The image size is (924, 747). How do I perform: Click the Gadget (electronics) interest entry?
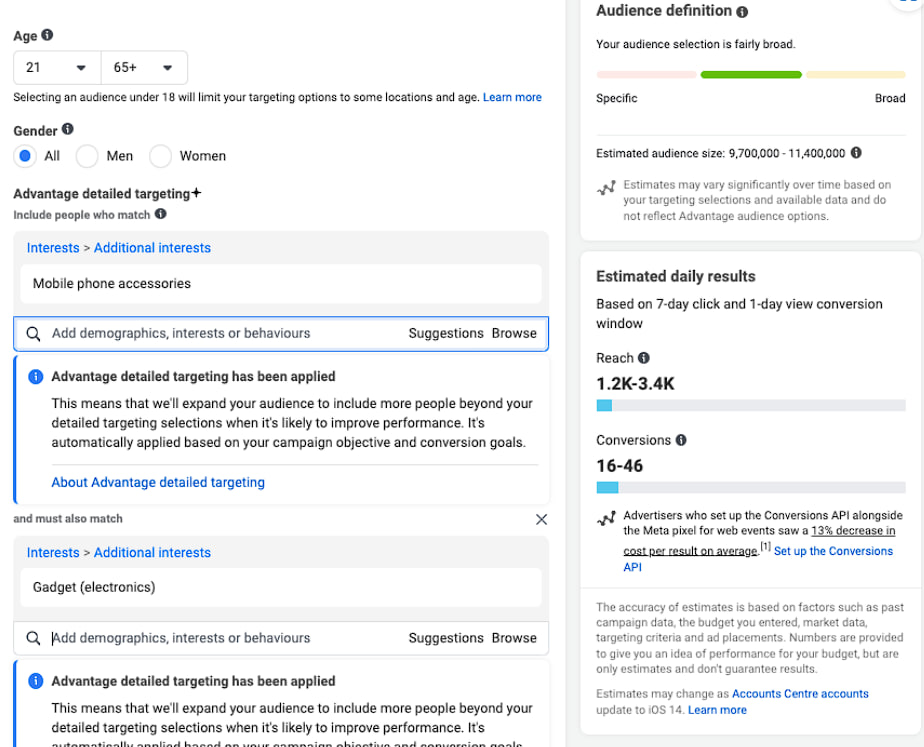280,587
